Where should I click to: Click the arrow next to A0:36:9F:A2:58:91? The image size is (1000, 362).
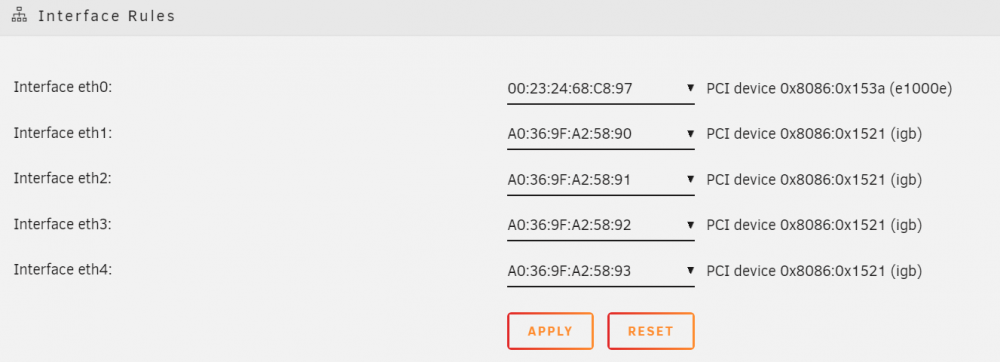click(690, 180)
